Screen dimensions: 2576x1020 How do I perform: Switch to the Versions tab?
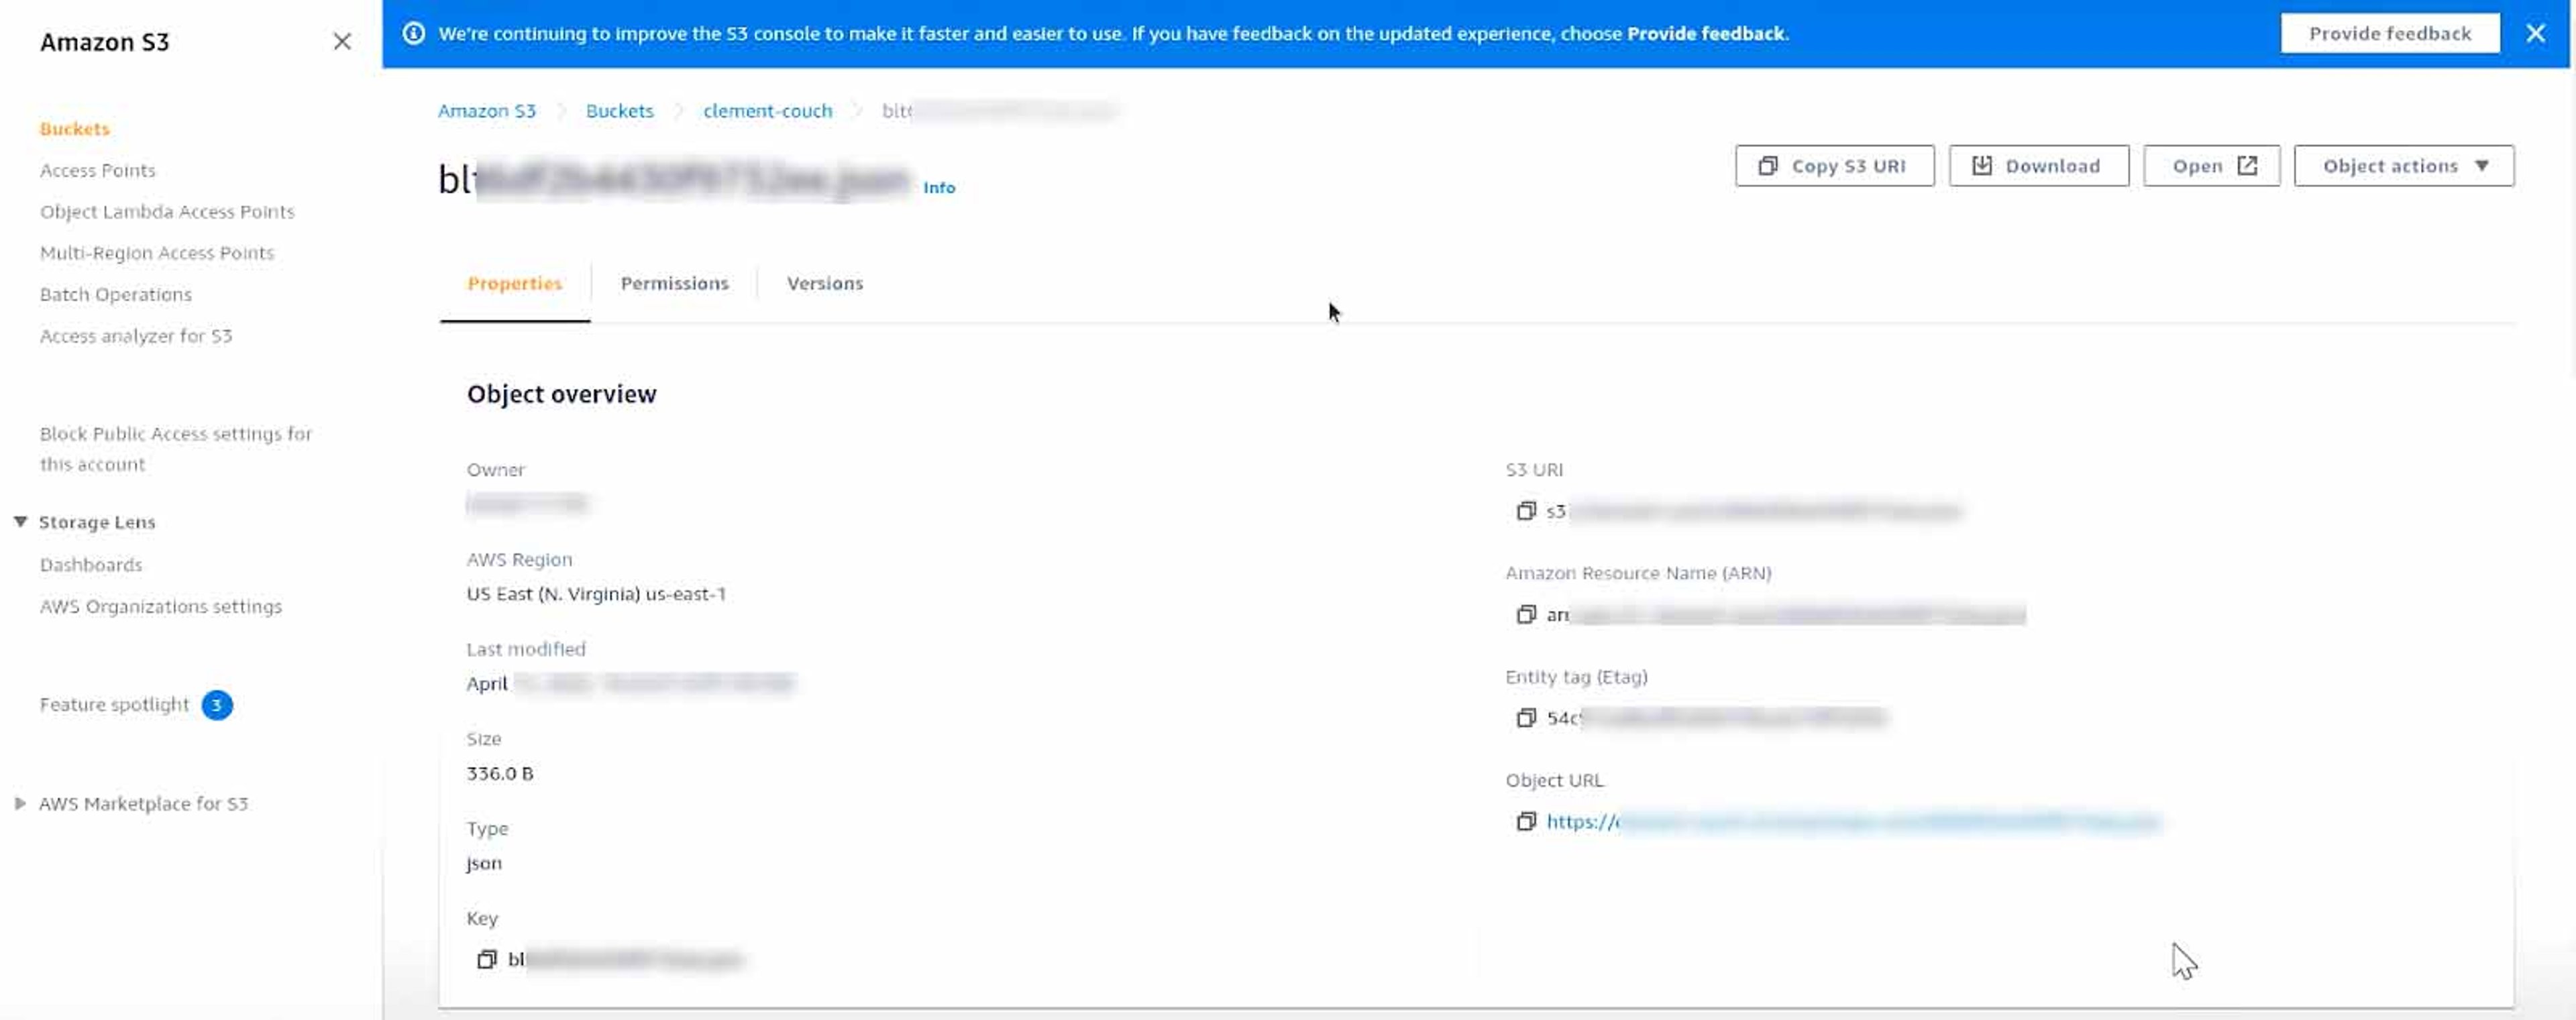tap(824, 283)
